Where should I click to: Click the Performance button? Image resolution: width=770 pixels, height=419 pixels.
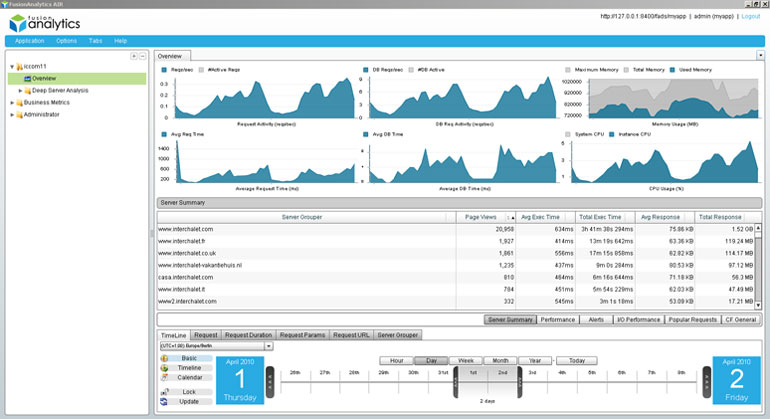click(558, 320)
